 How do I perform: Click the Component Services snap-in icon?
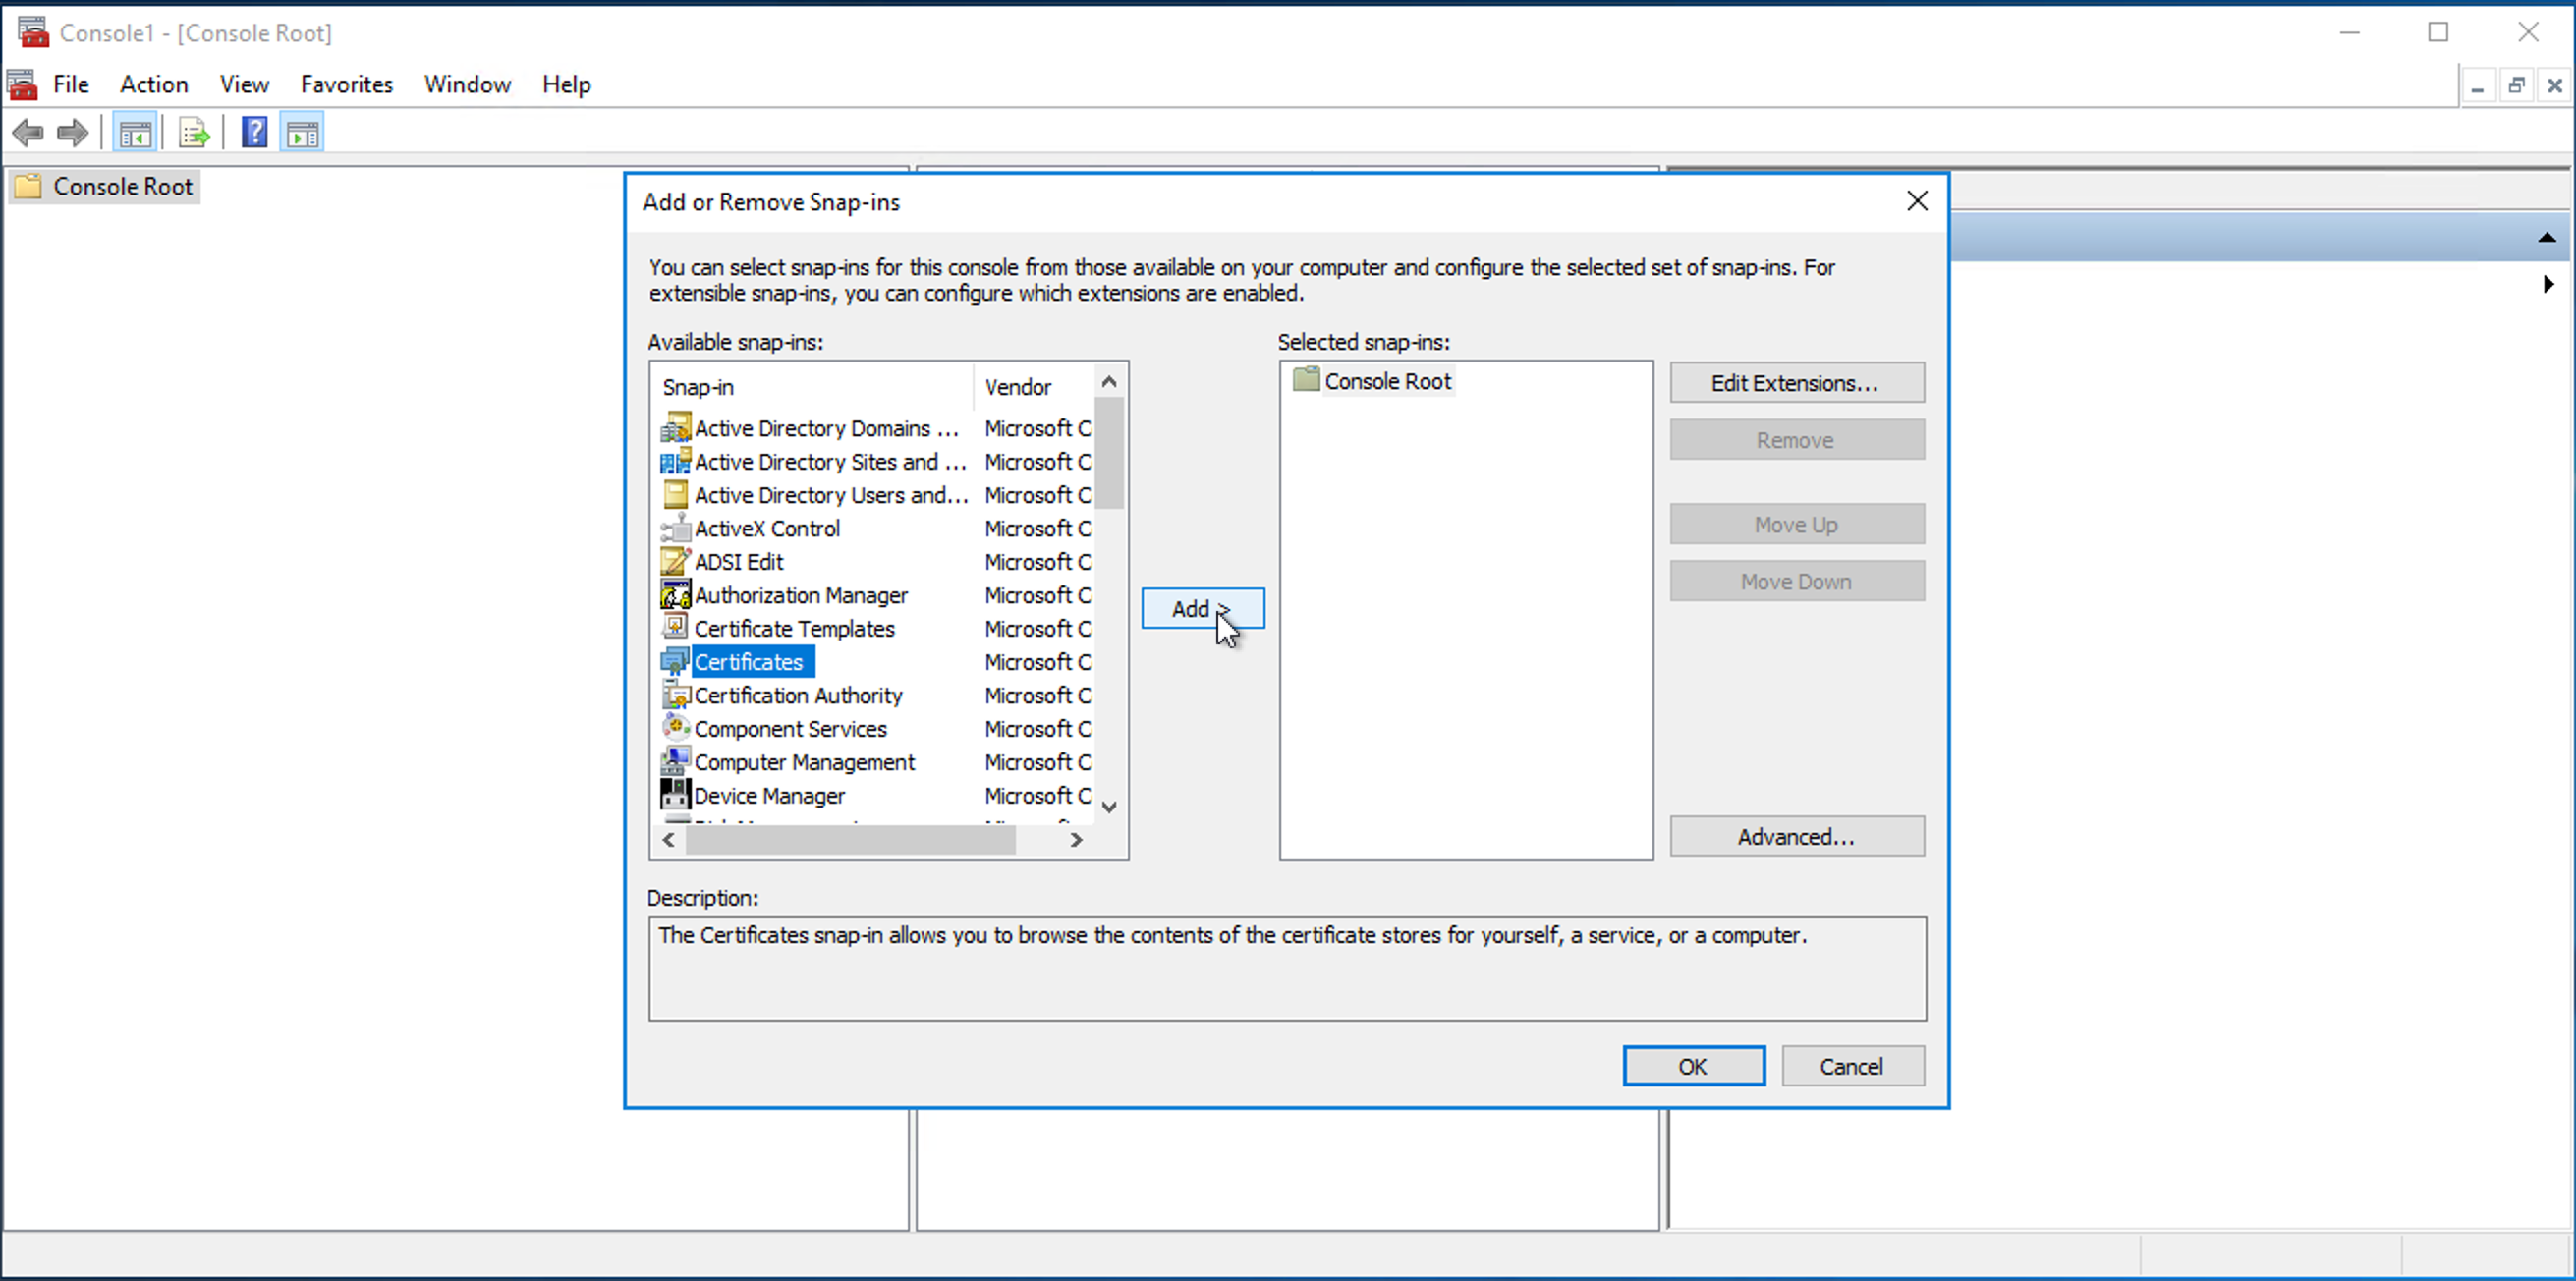coord(675,728)
